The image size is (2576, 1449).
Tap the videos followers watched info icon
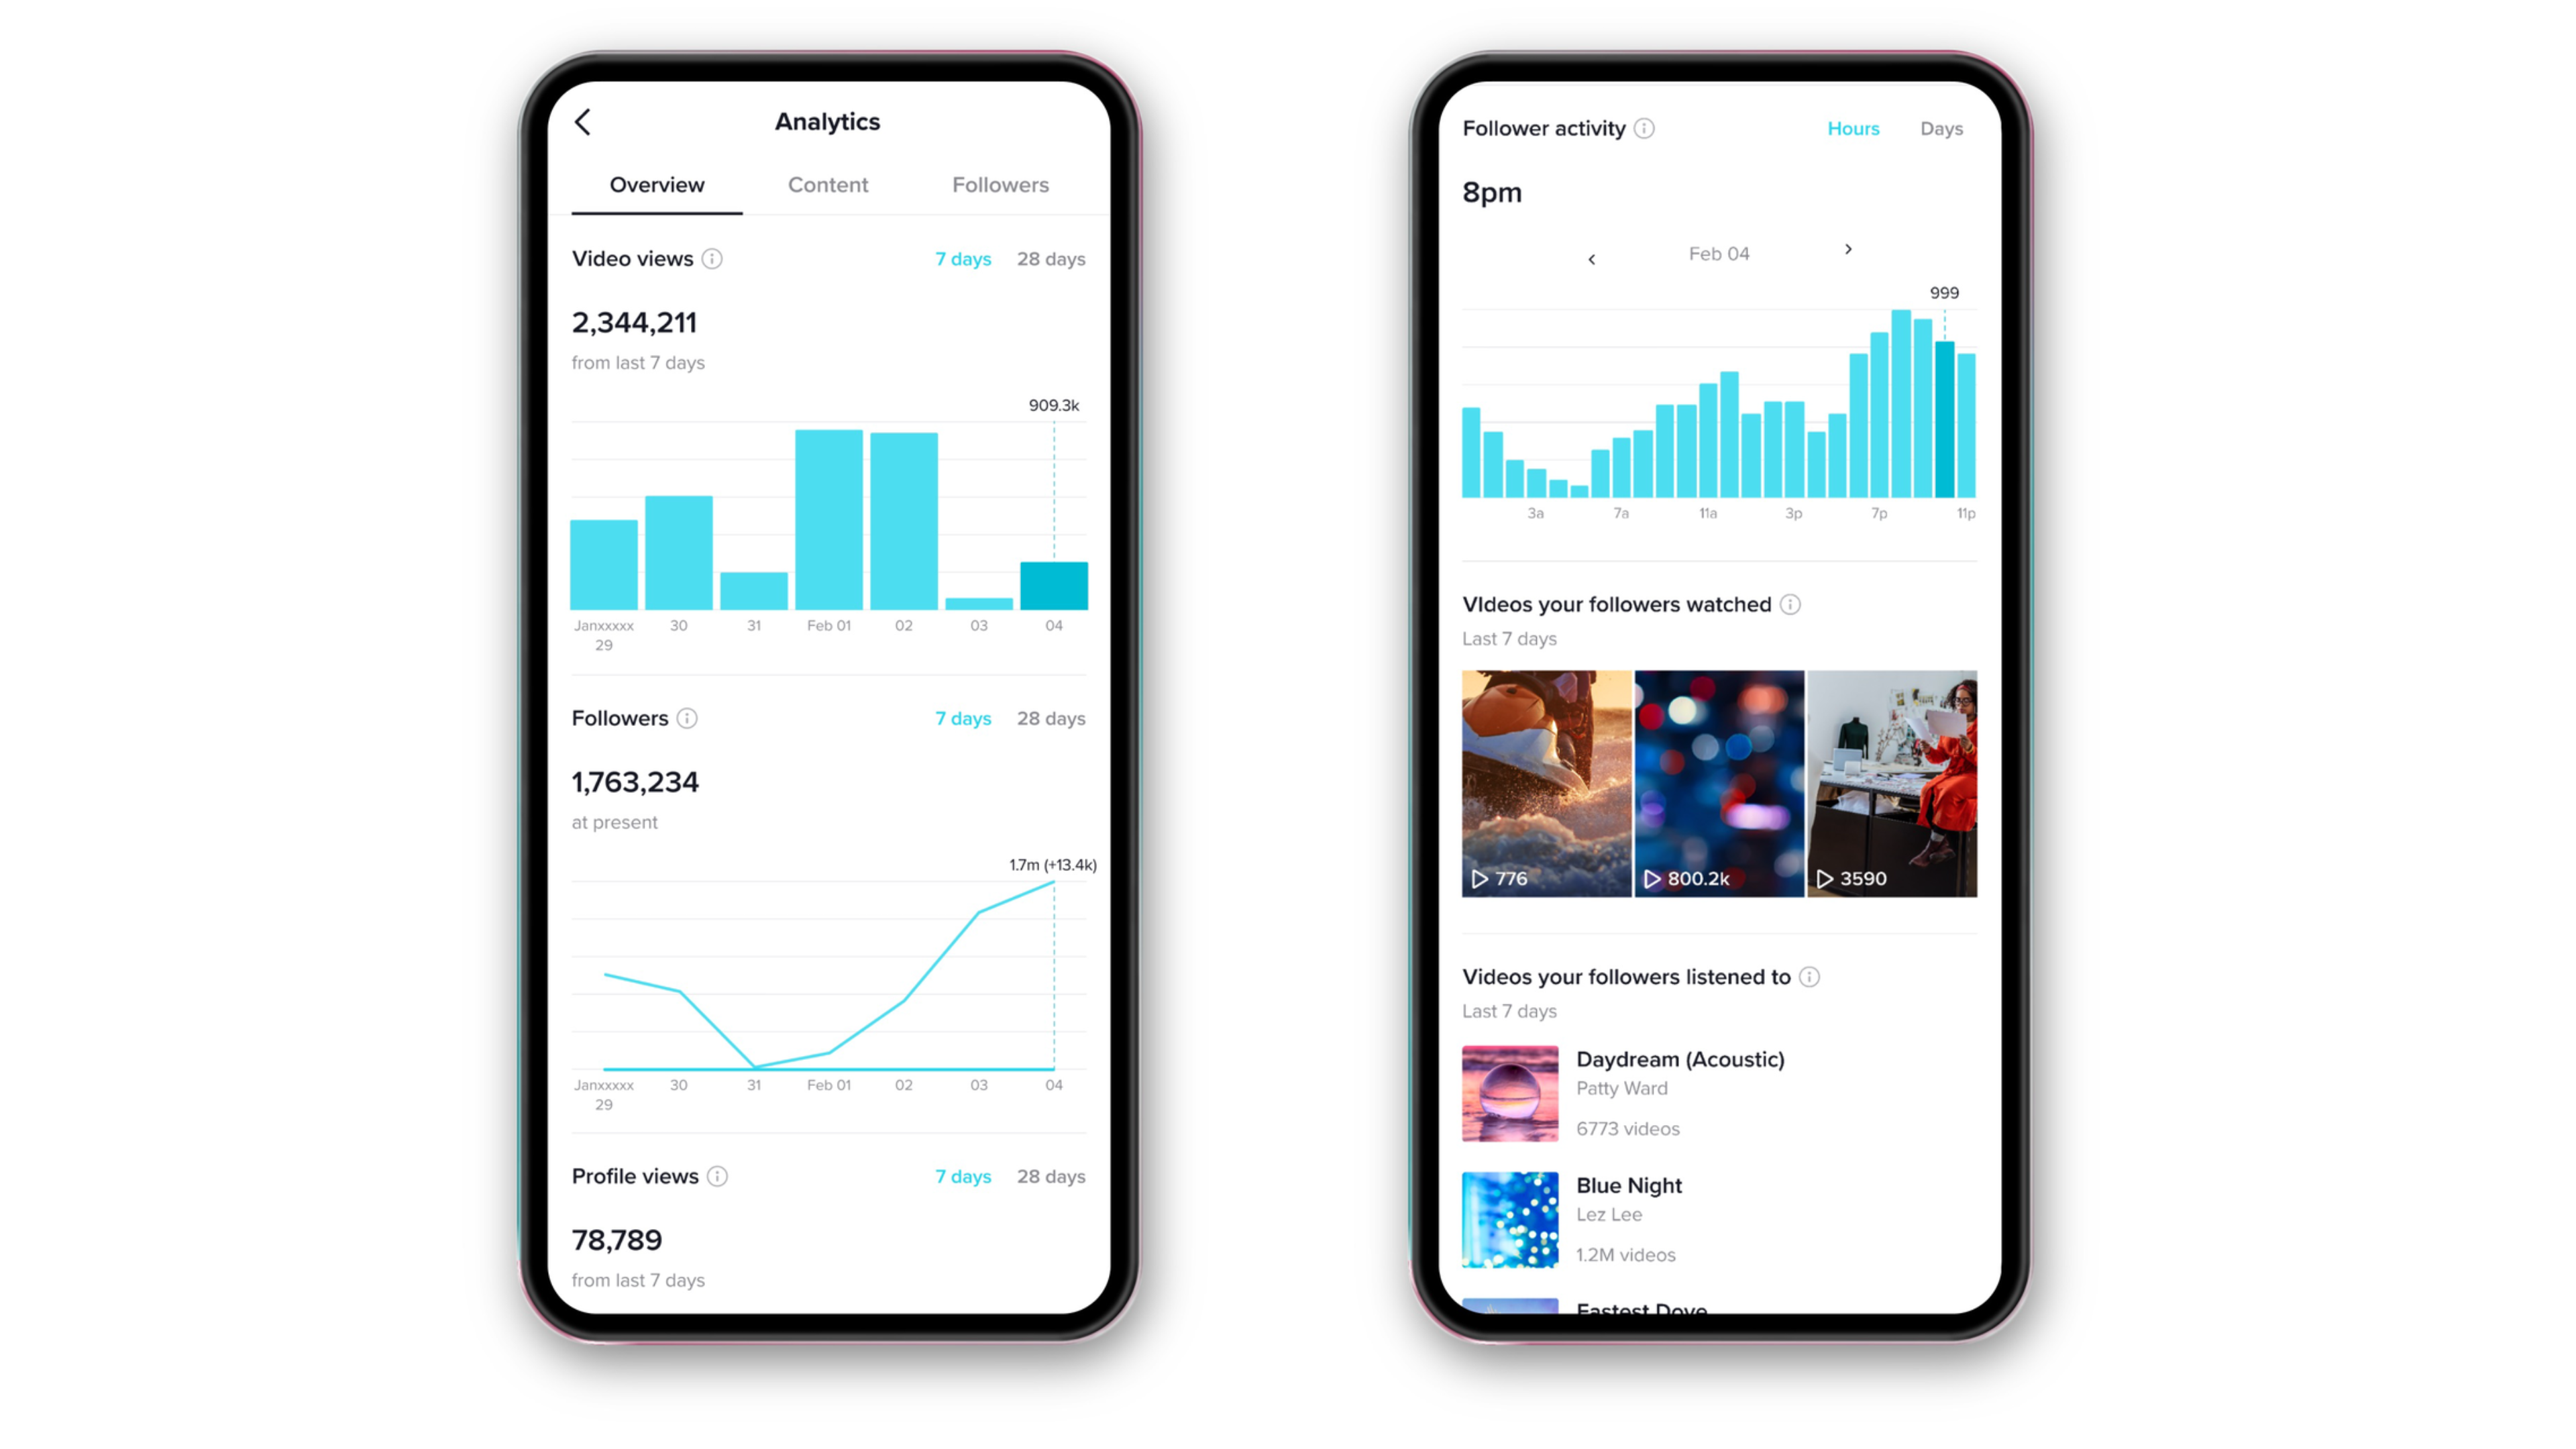tap(1792, 603)
